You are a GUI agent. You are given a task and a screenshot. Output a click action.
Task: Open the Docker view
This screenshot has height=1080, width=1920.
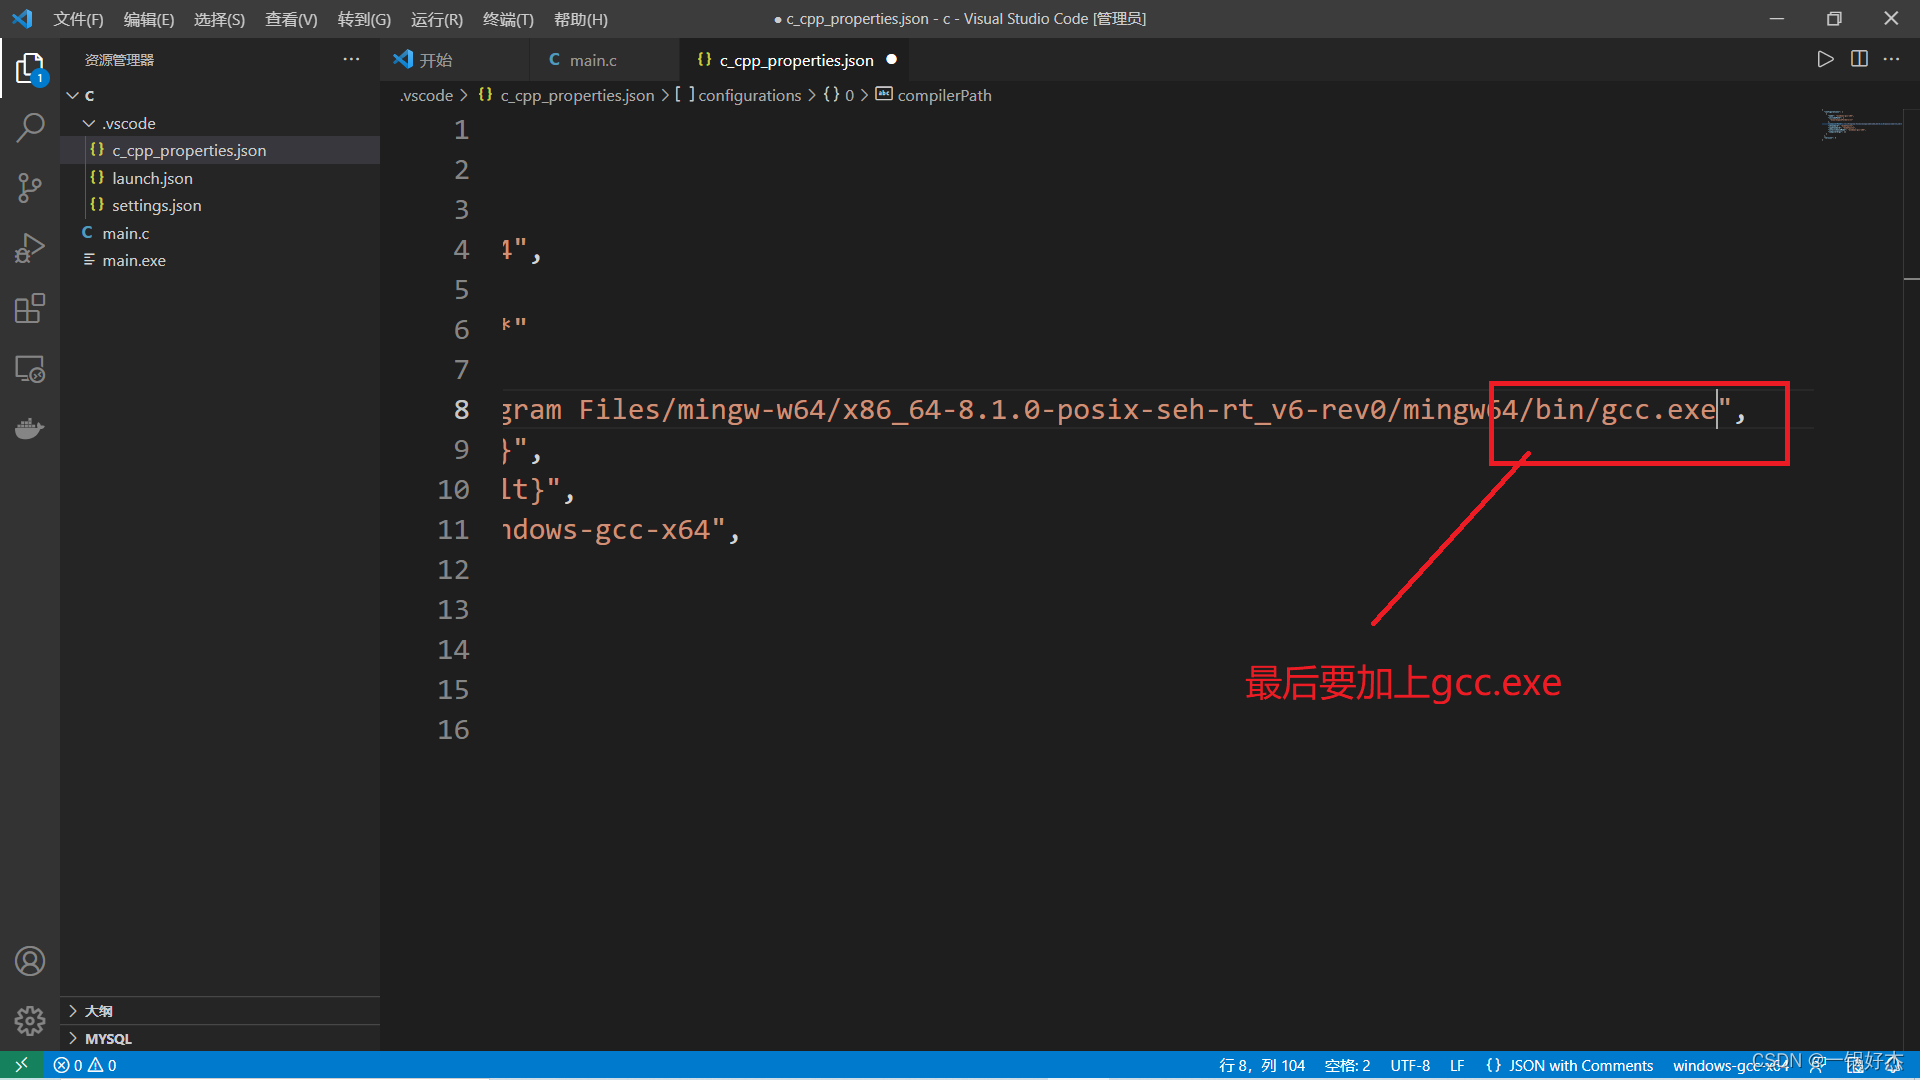pos(30,429)
